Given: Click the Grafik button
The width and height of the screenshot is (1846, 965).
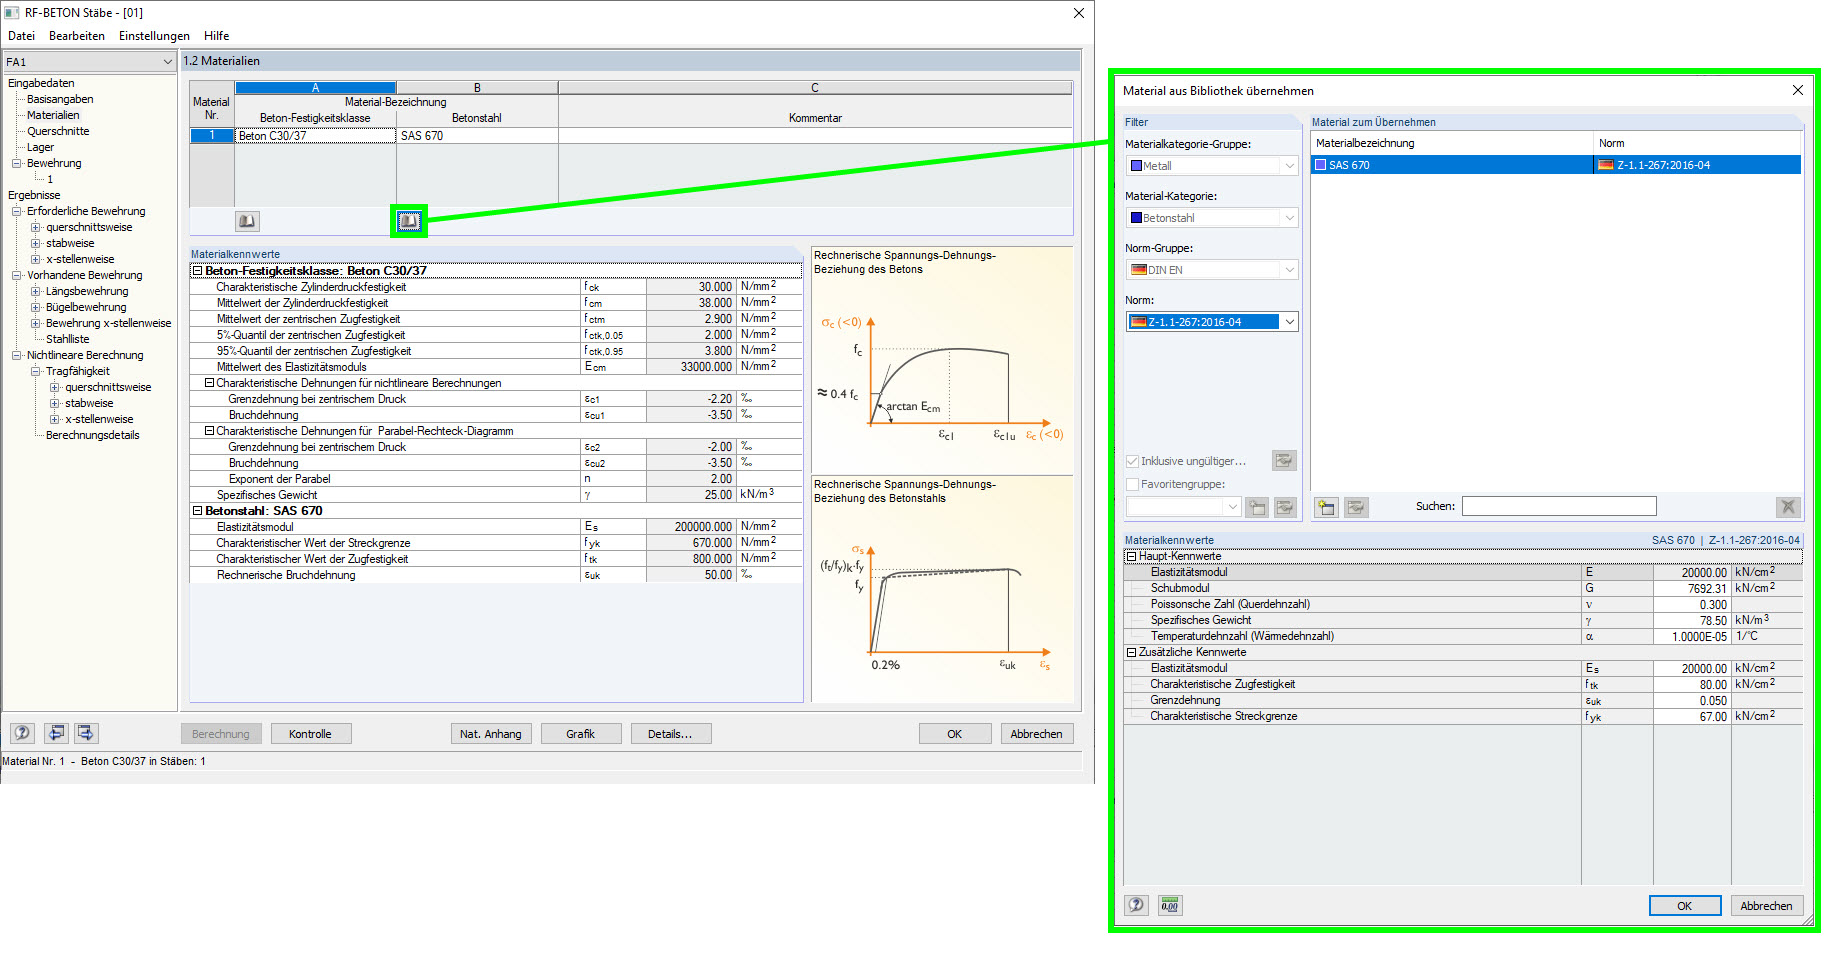Looking at the screenshot, I should pos(581,734).
